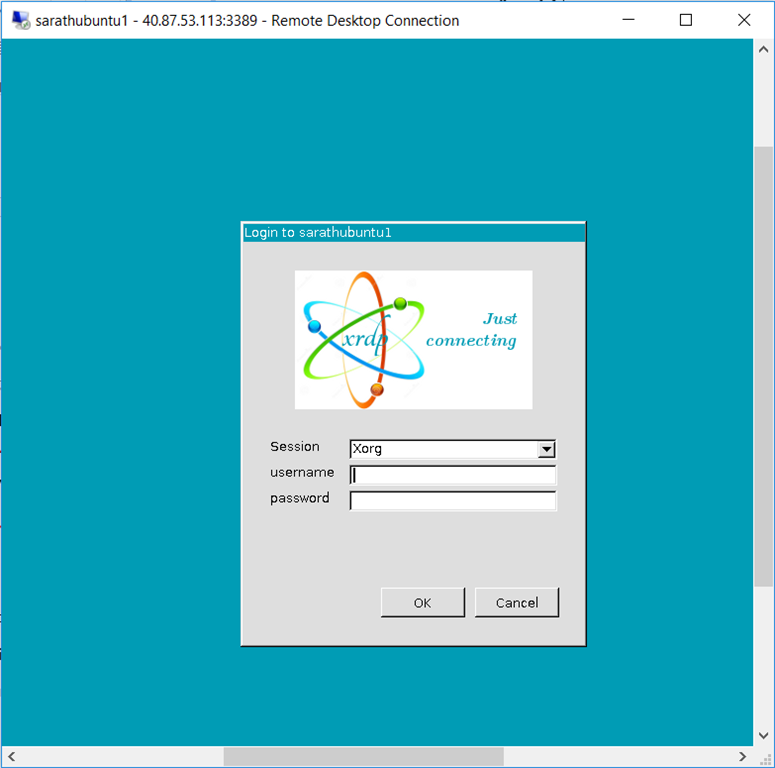Click the 'username' label

(x=302, y=472)
